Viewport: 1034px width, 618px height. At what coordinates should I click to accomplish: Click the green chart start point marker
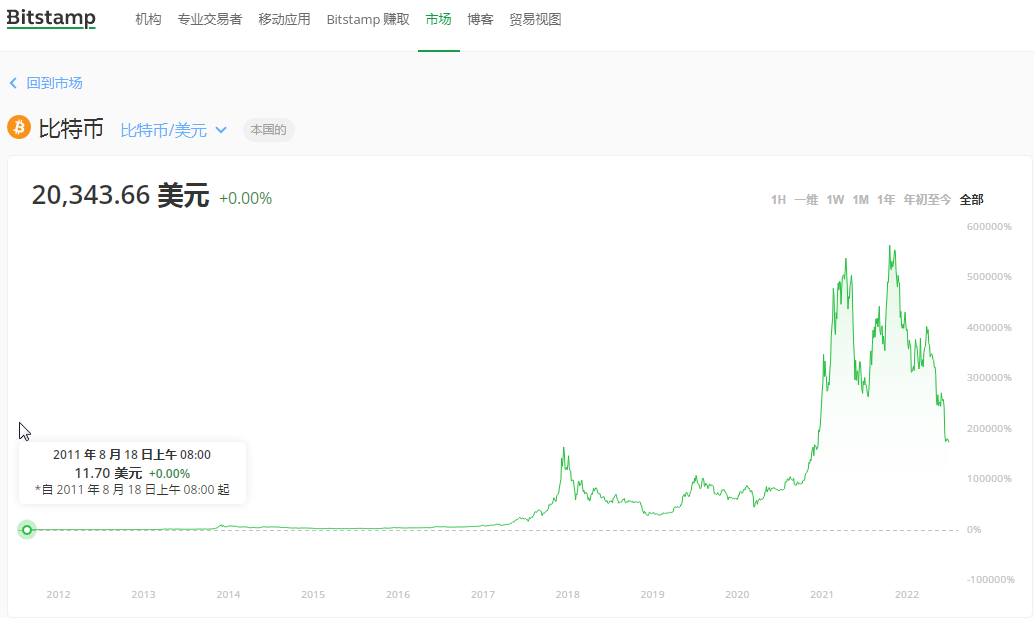point(27,529)
